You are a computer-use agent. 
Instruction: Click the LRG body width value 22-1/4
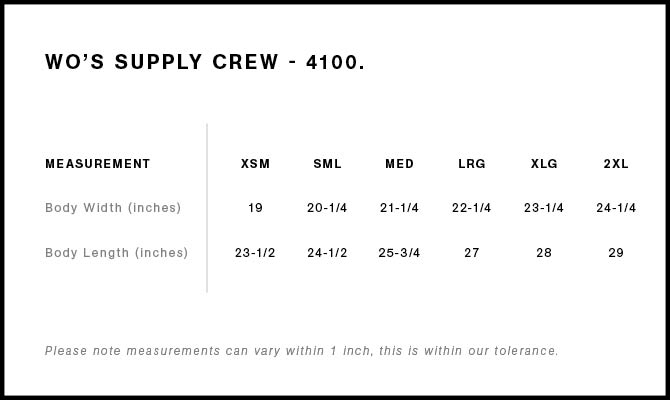(472, 208)
